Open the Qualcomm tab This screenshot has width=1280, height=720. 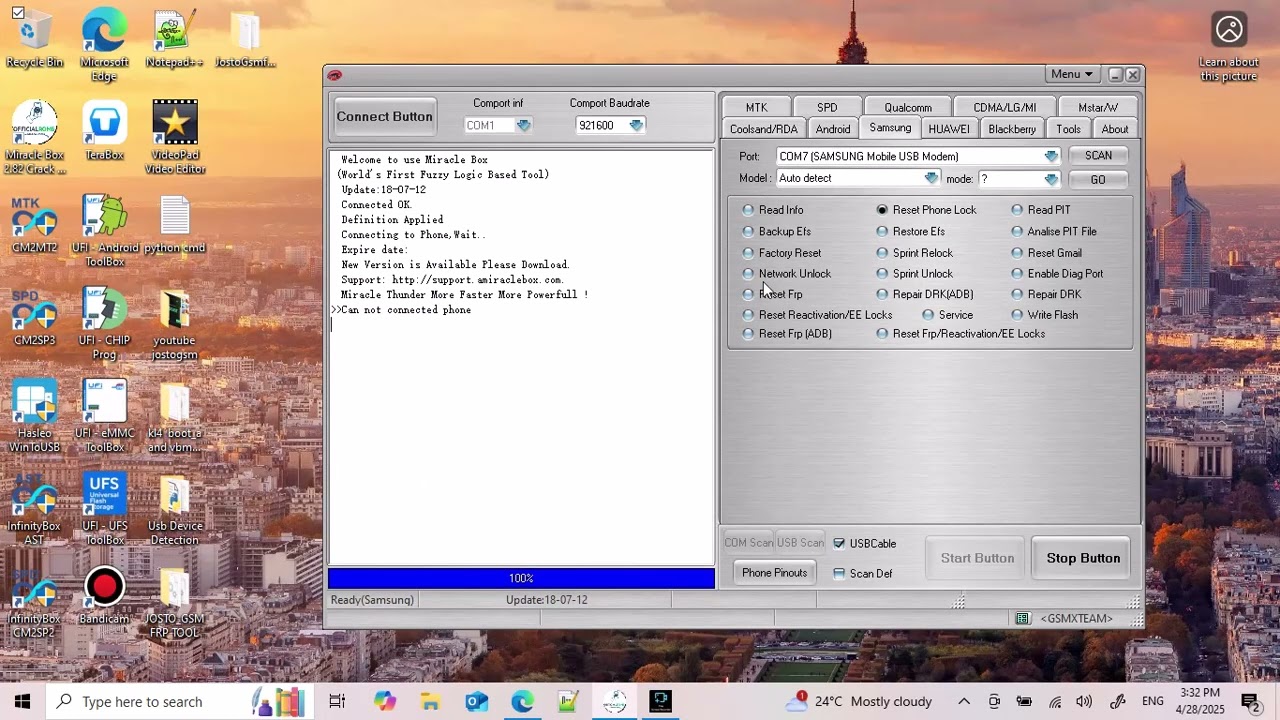(908, 108)
